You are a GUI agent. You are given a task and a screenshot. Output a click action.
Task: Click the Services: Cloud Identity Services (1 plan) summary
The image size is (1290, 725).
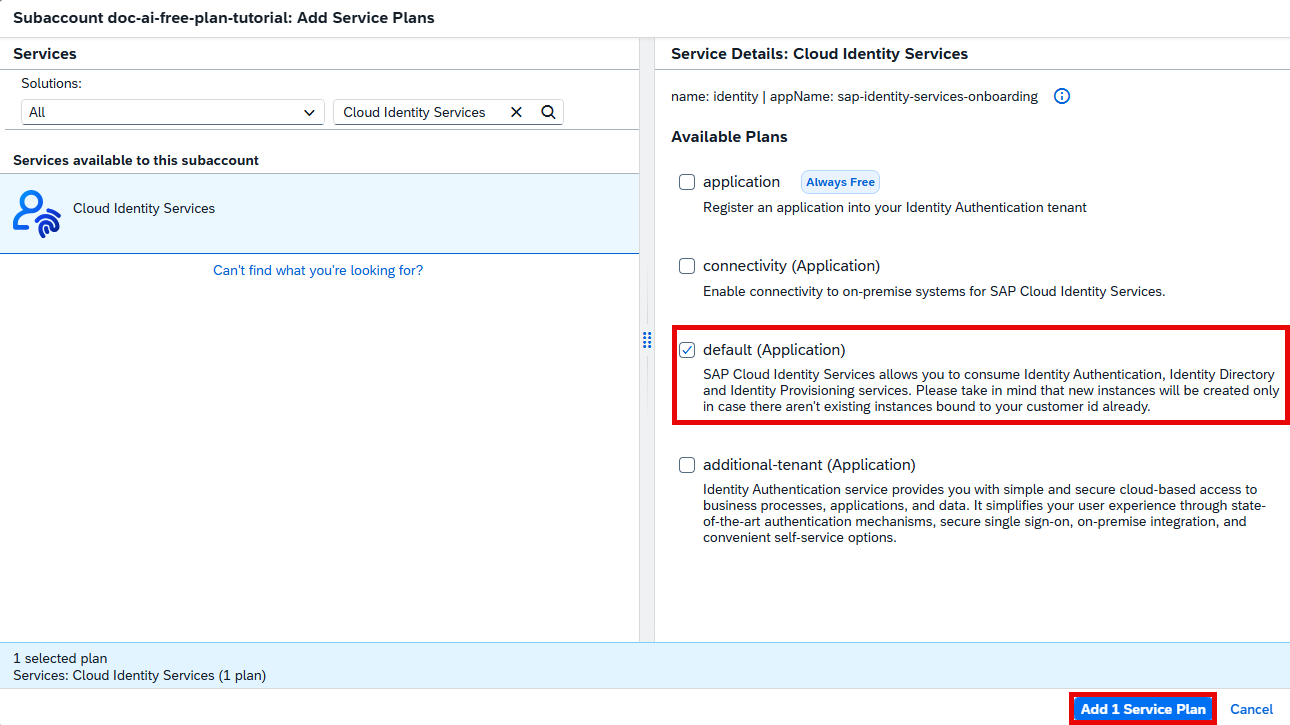point(140,675)
